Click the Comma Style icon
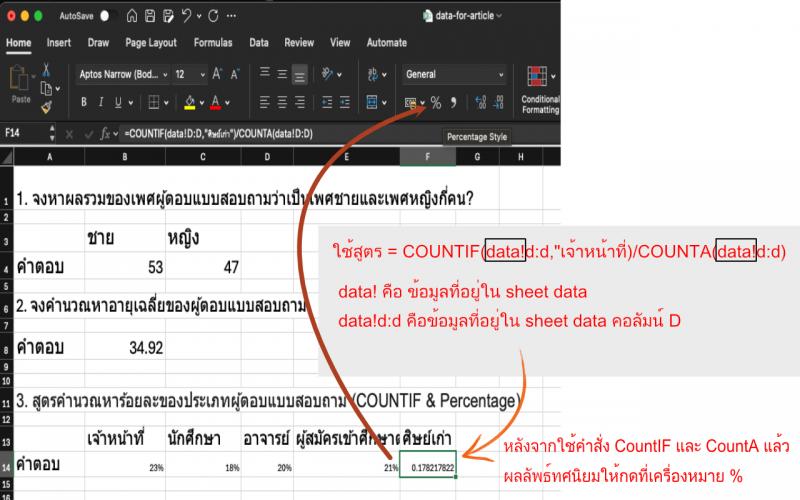Screen dimensions: 800x500 [453, 102]
